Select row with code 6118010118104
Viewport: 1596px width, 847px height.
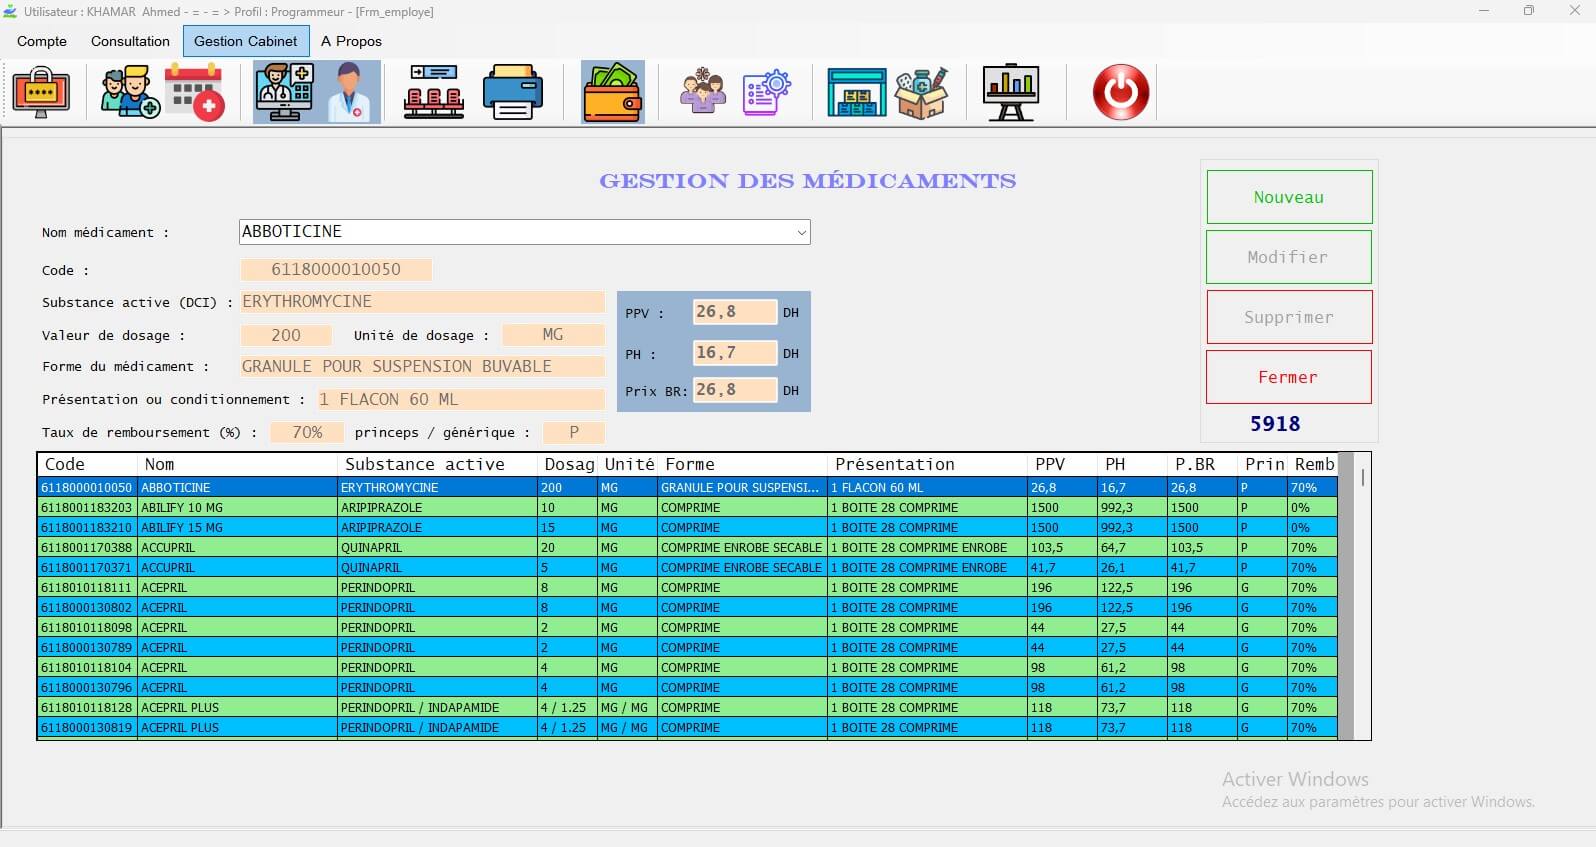[x=687, y=667]
